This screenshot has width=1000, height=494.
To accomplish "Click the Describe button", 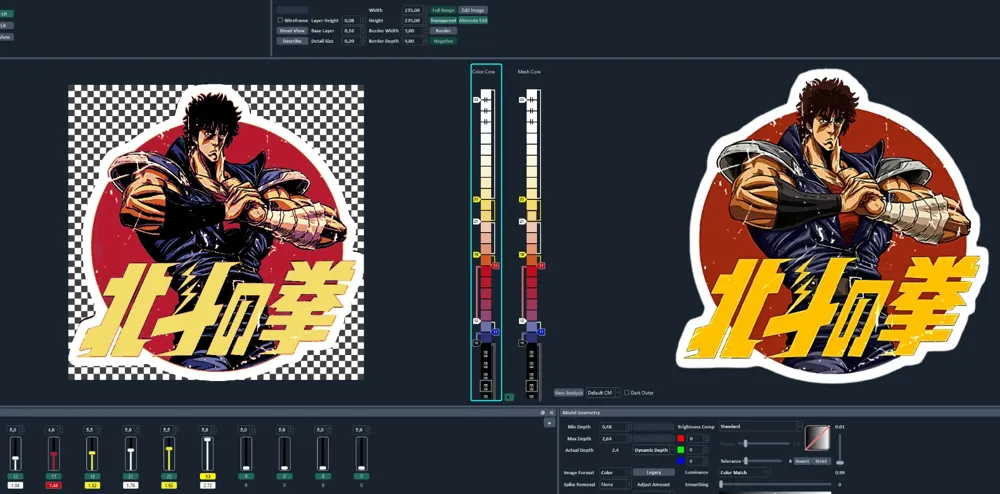I will pyautogui.click(x=293, y=41).
